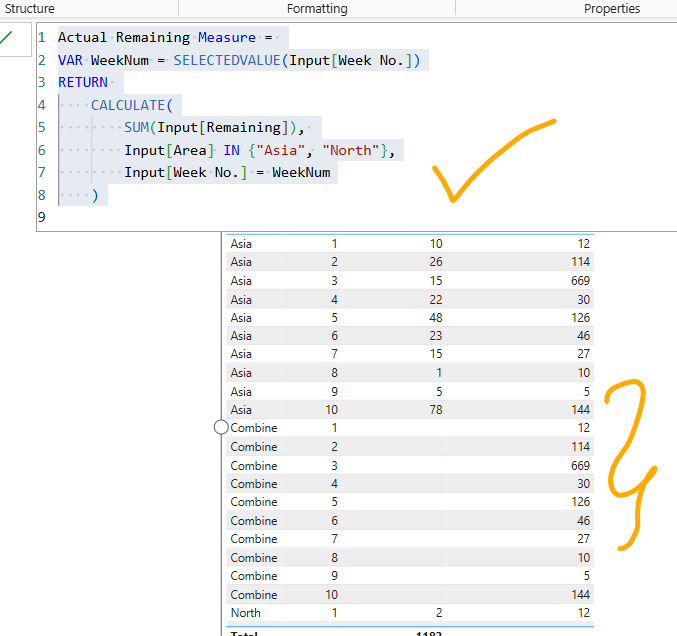Select value 26 in Asia week 2 row
The width and height of the screenshot is (677, 636).
click(436, 262)
